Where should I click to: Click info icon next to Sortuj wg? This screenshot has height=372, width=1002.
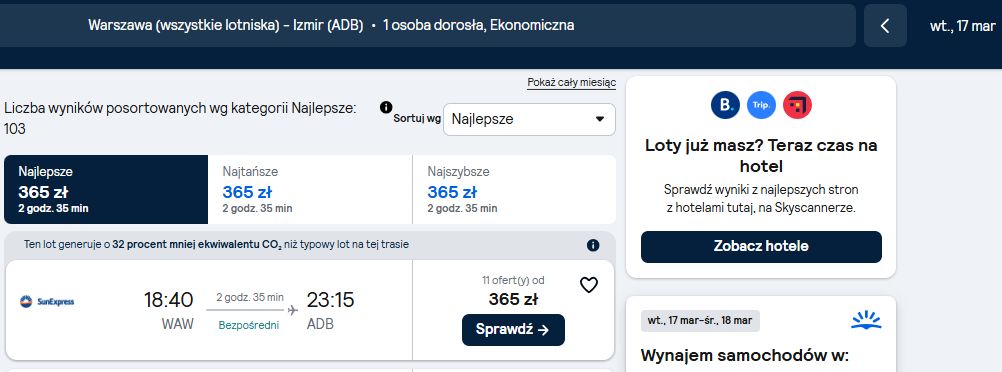click(x=386, y=107)
